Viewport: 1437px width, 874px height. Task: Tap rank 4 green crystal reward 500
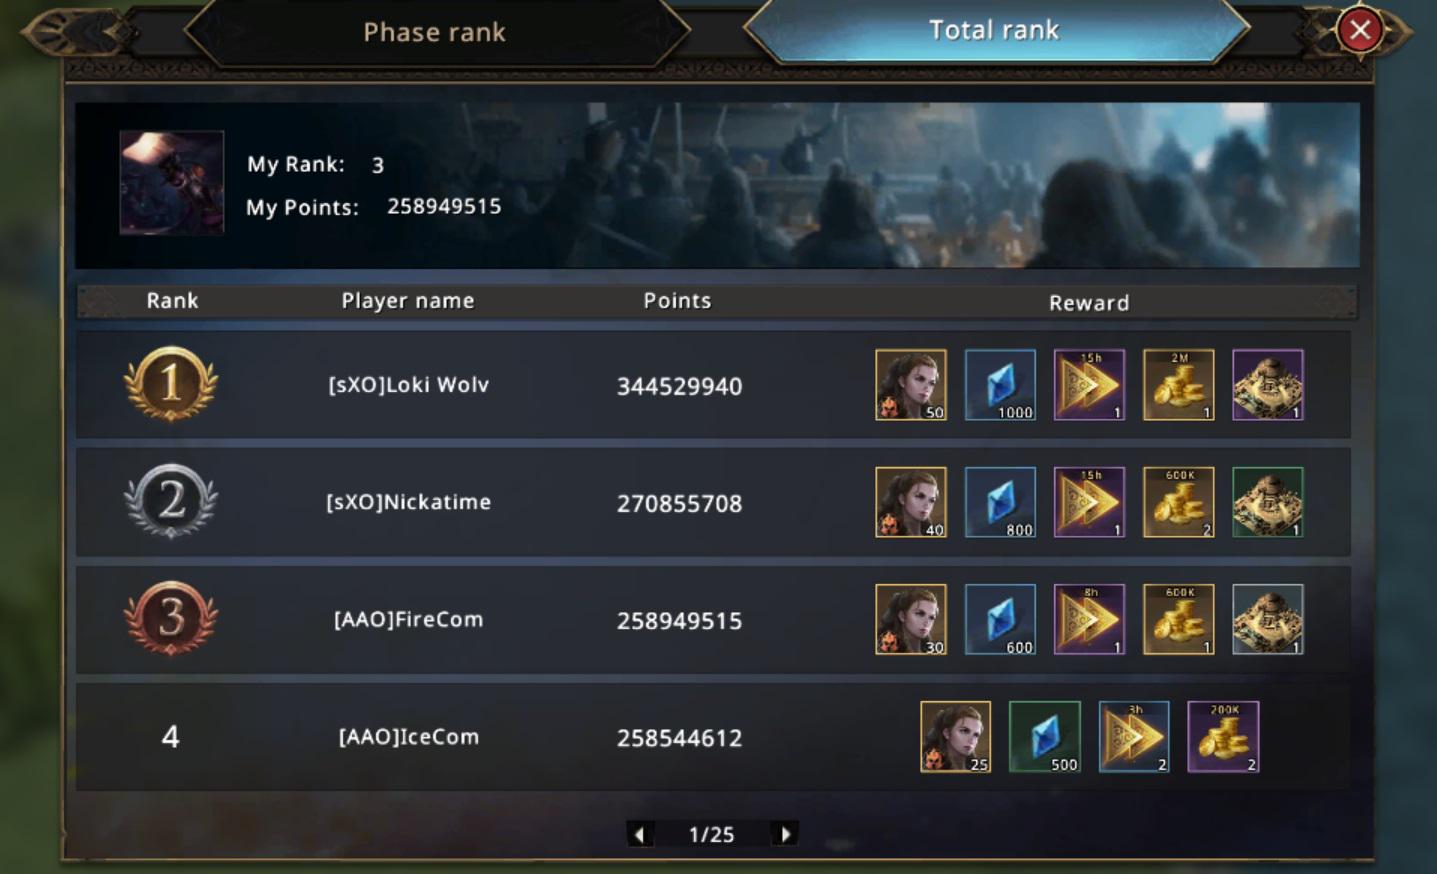(x=1045, y=737)
